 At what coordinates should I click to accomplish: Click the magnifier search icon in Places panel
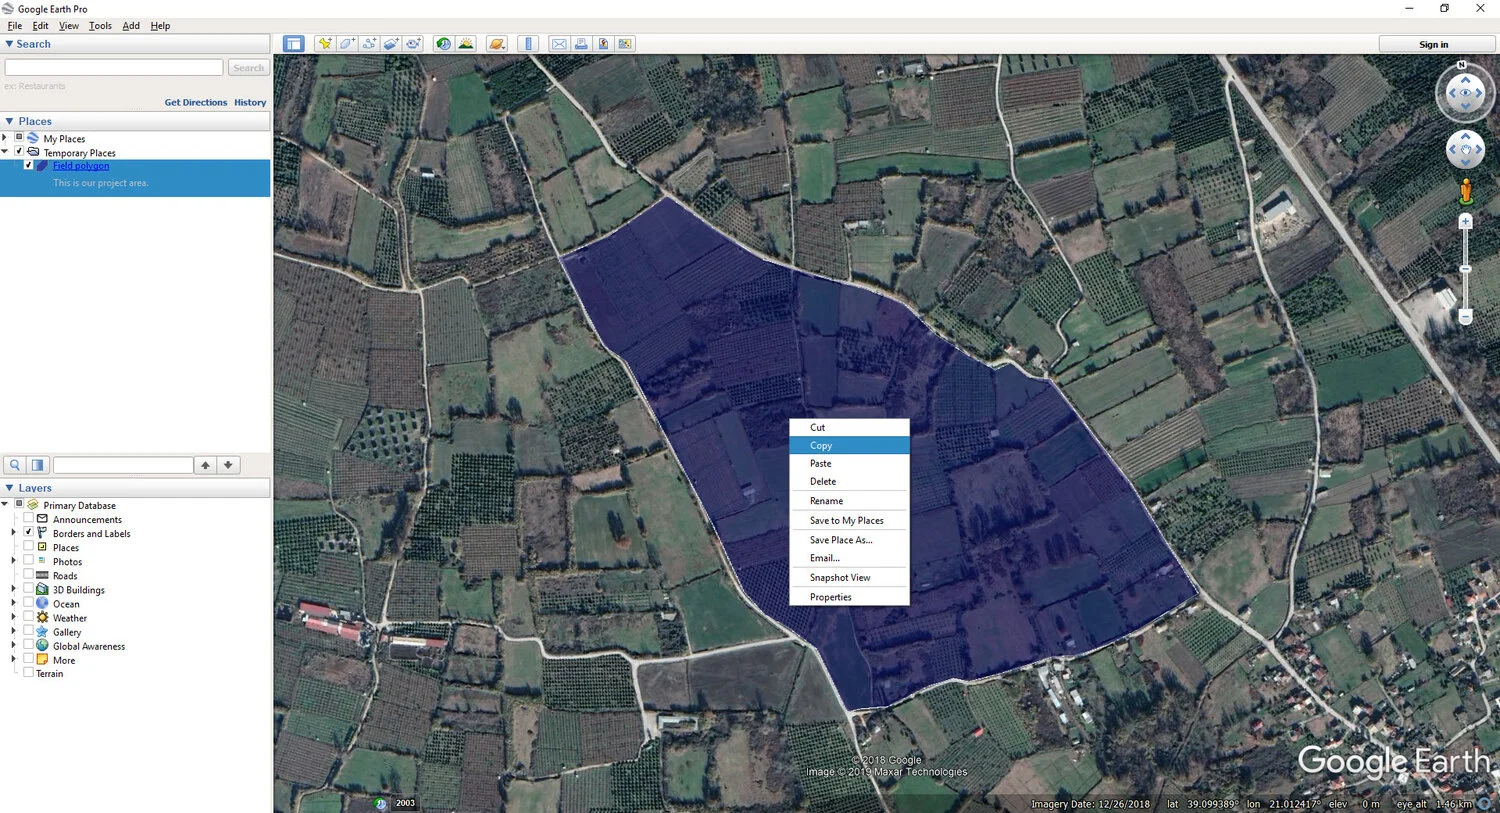pyautogui.click(x=15, y=465)
